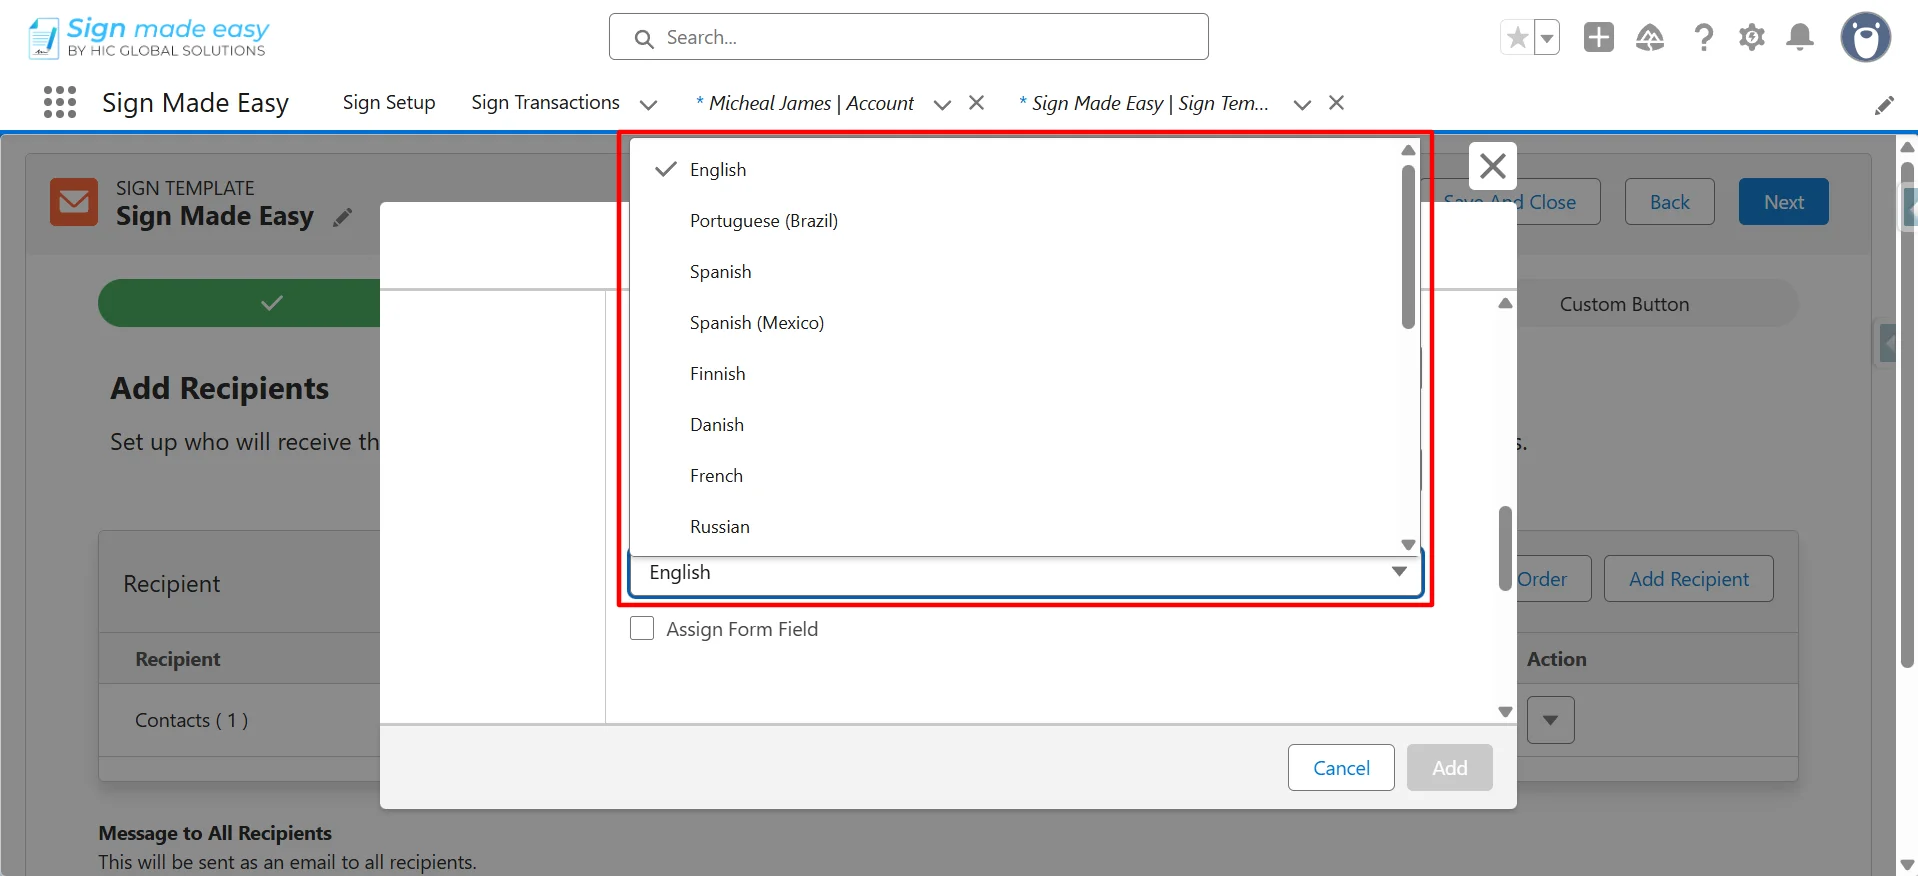Click the edit navigation pencil icon
The height and width of the screenshot is (876, 1918).
[1884, 105]
